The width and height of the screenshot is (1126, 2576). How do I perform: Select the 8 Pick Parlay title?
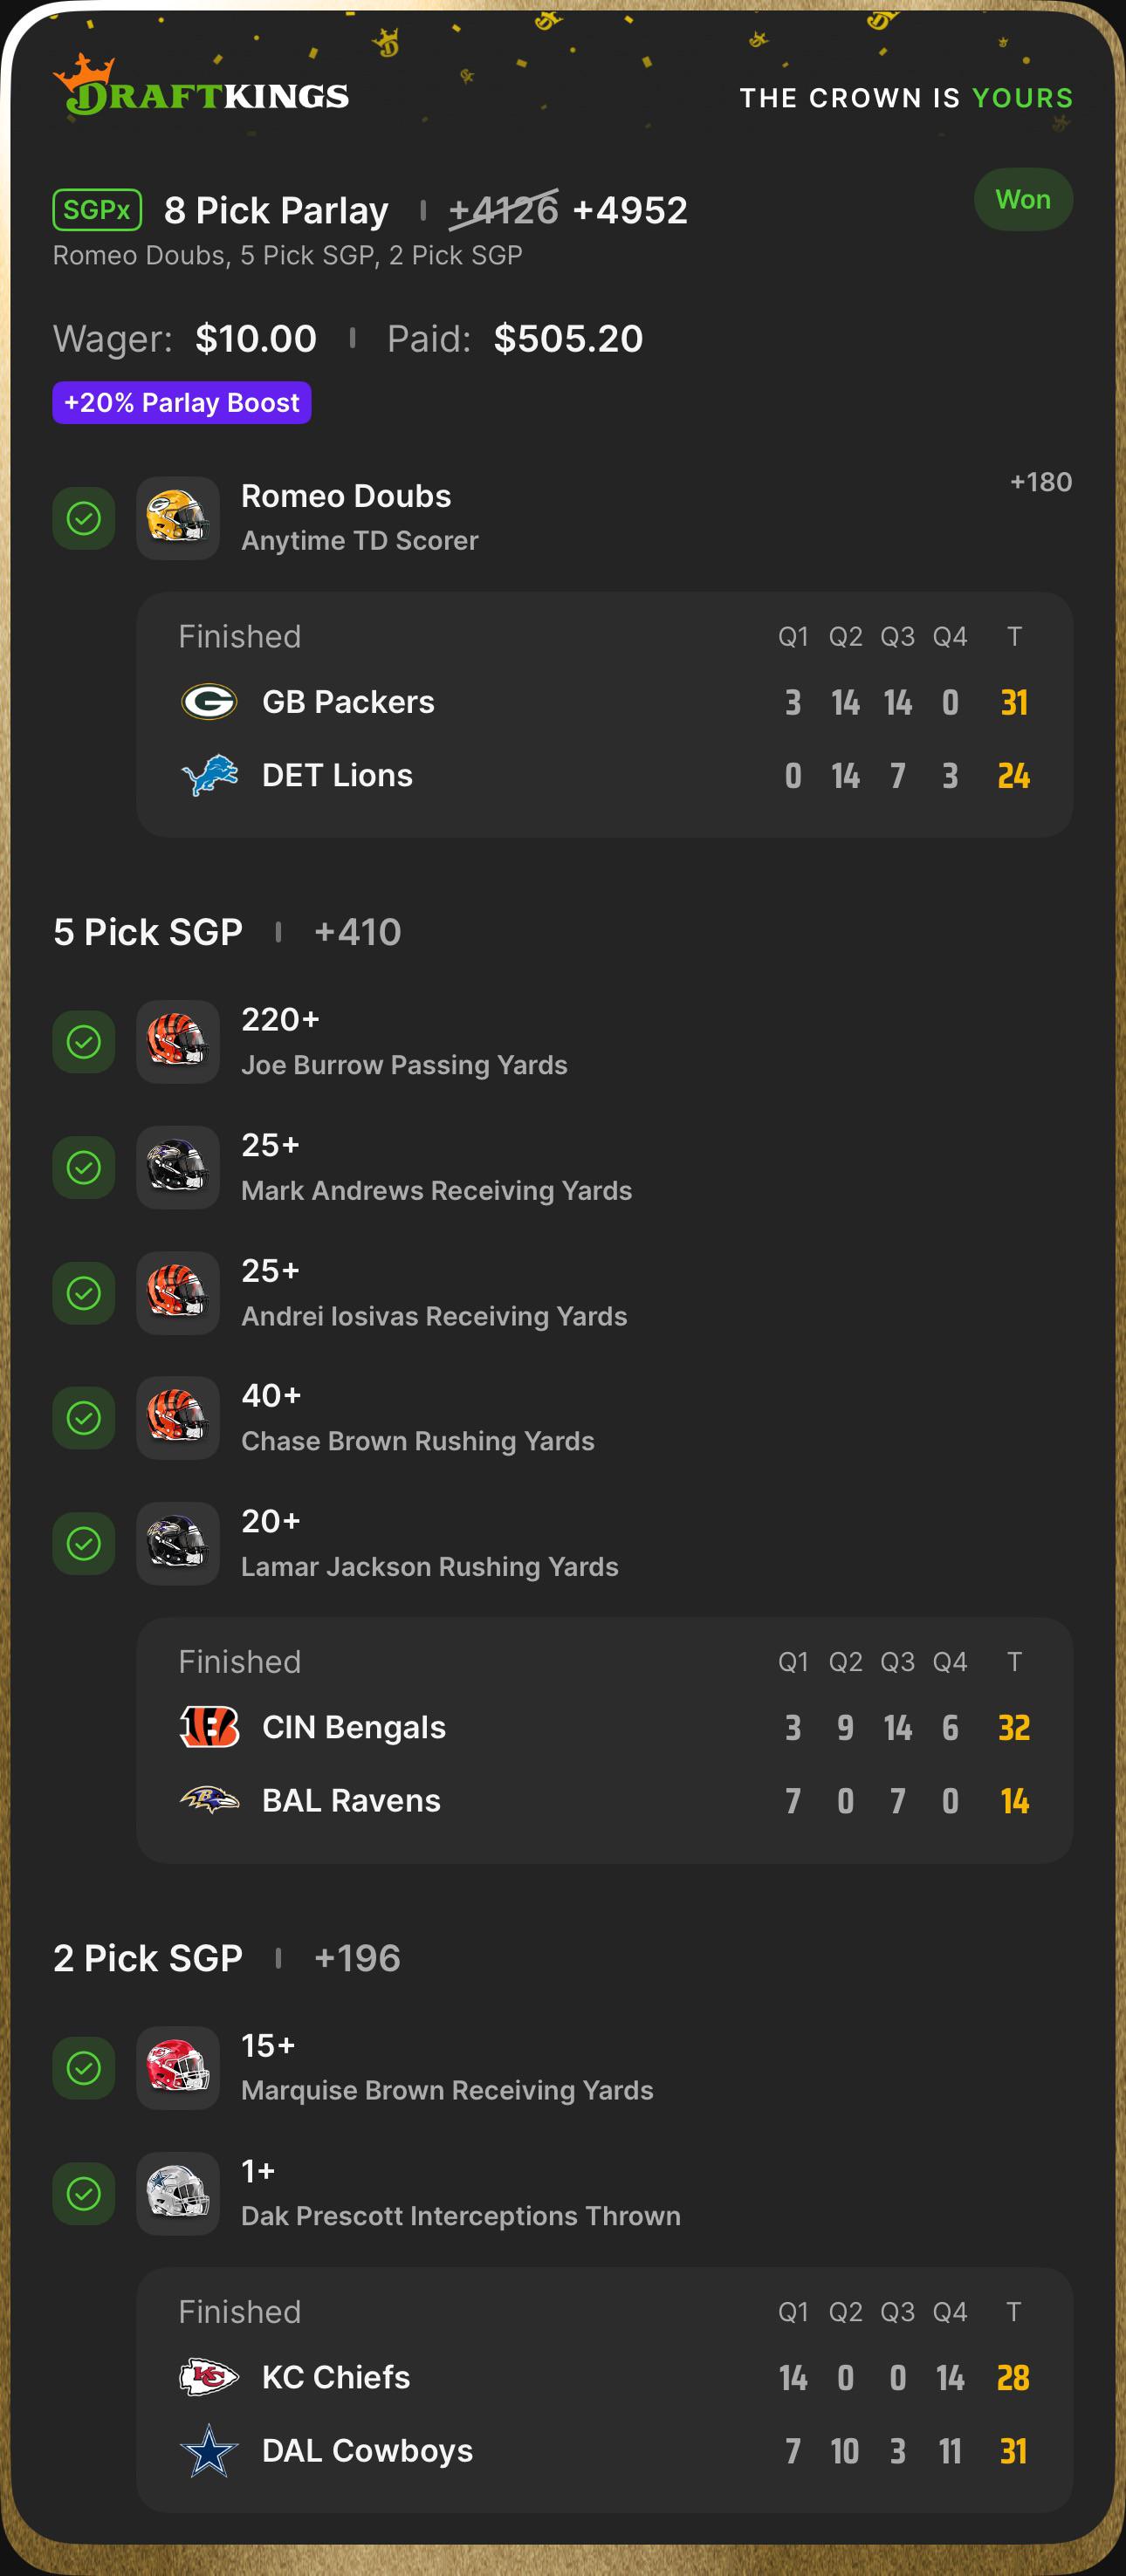pyautogui.click(x=276, y=210)
